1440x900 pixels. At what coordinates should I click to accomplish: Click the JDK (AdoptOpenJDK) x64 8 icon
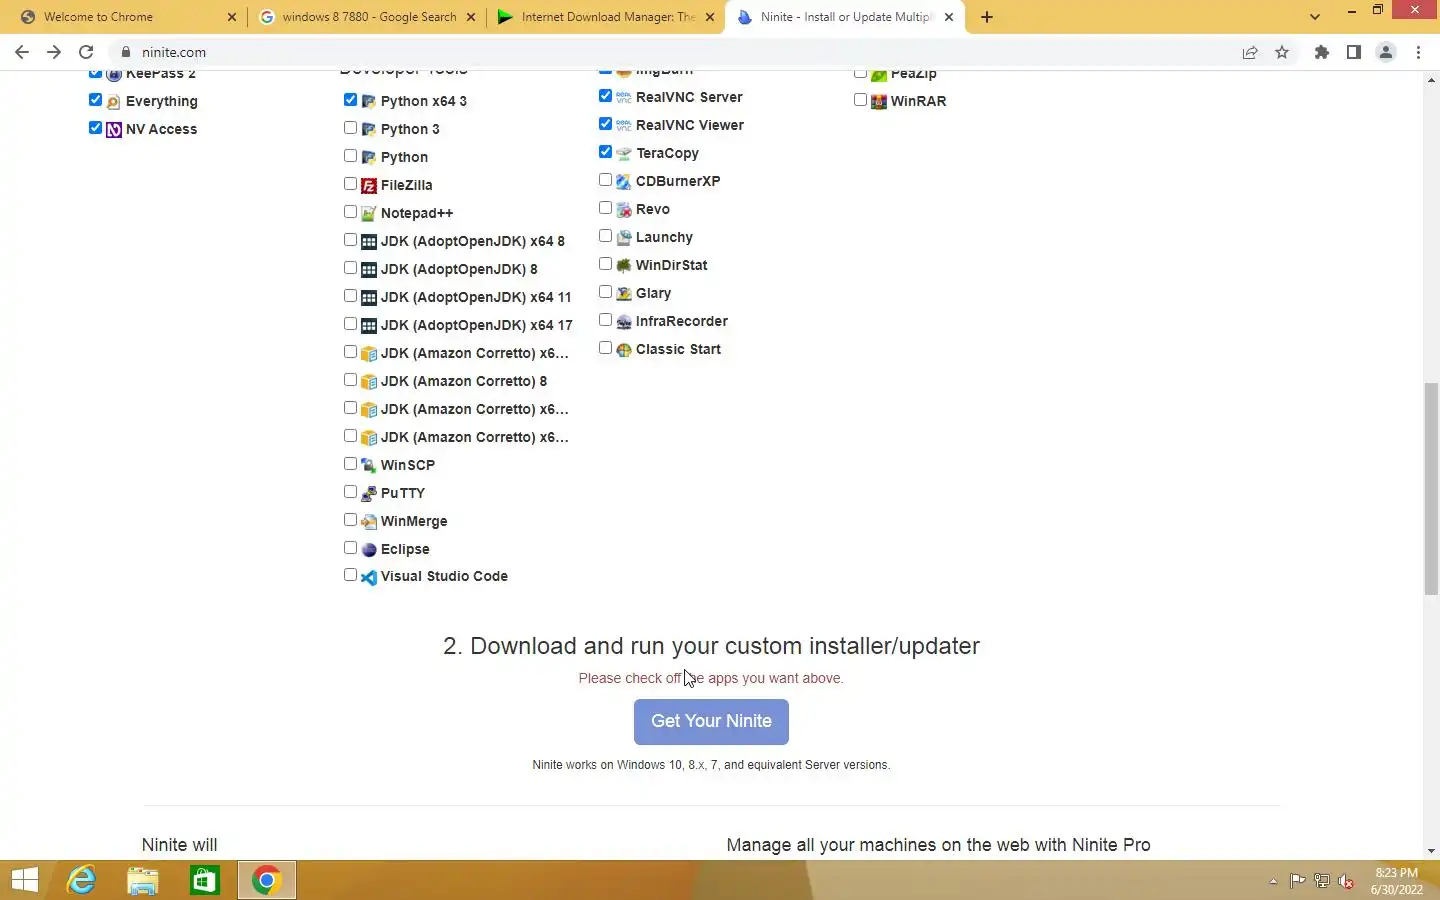click(x=369, y=241)
